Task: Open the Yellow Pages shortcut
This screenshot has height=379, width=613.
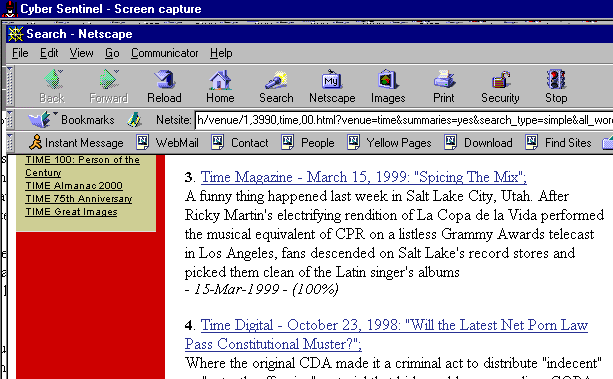Action: (389, 143)
